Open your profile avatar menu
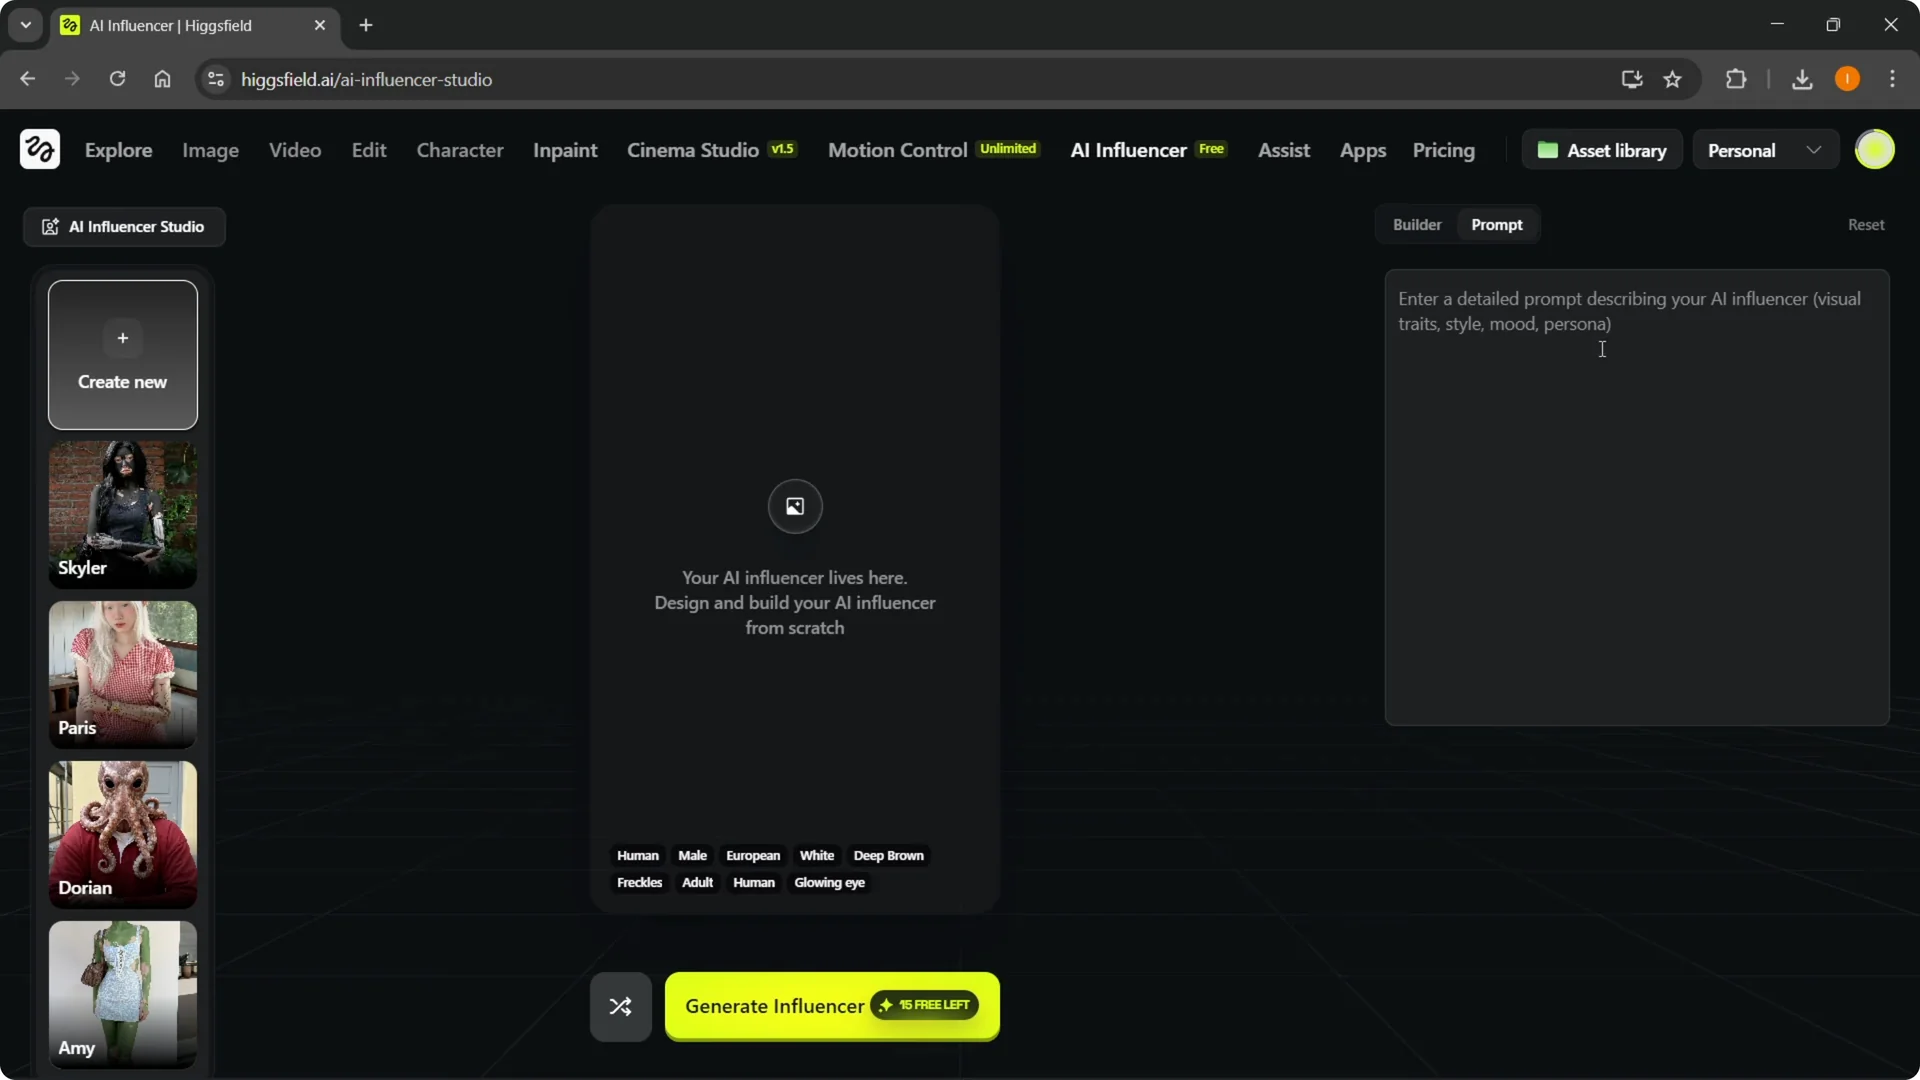 (x=1876, y=149)
